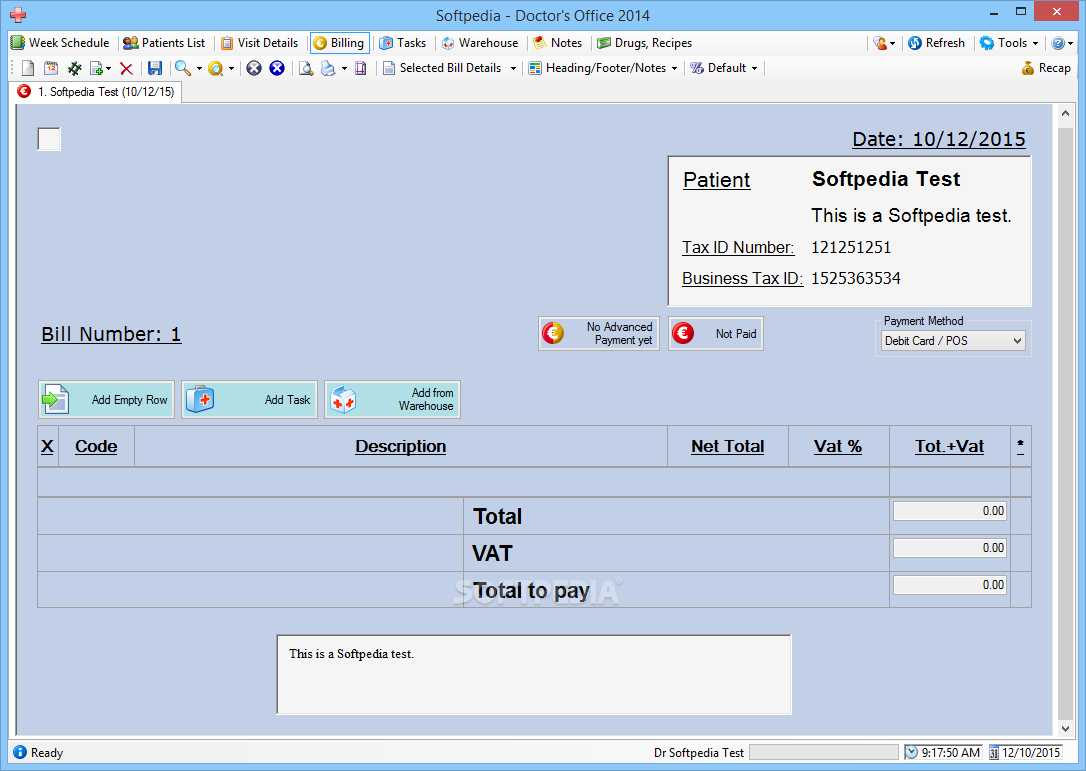Click the info icon beside Ready
This screenshot has height=771, width=1086.
tap(20, 752)
